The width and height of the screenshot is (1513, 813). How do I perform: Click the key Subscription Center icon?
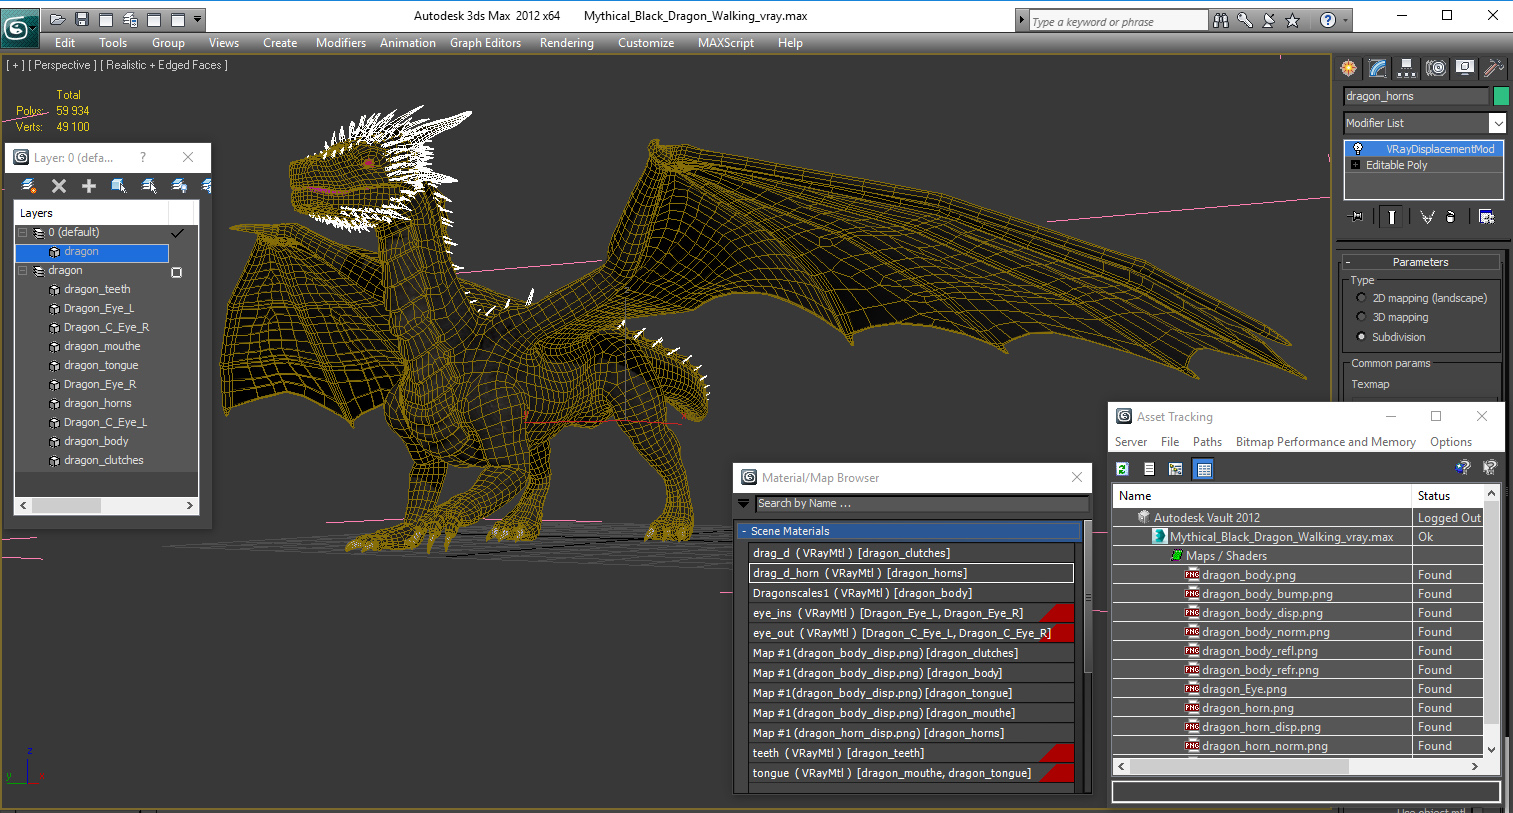(x=1245, y=20)
